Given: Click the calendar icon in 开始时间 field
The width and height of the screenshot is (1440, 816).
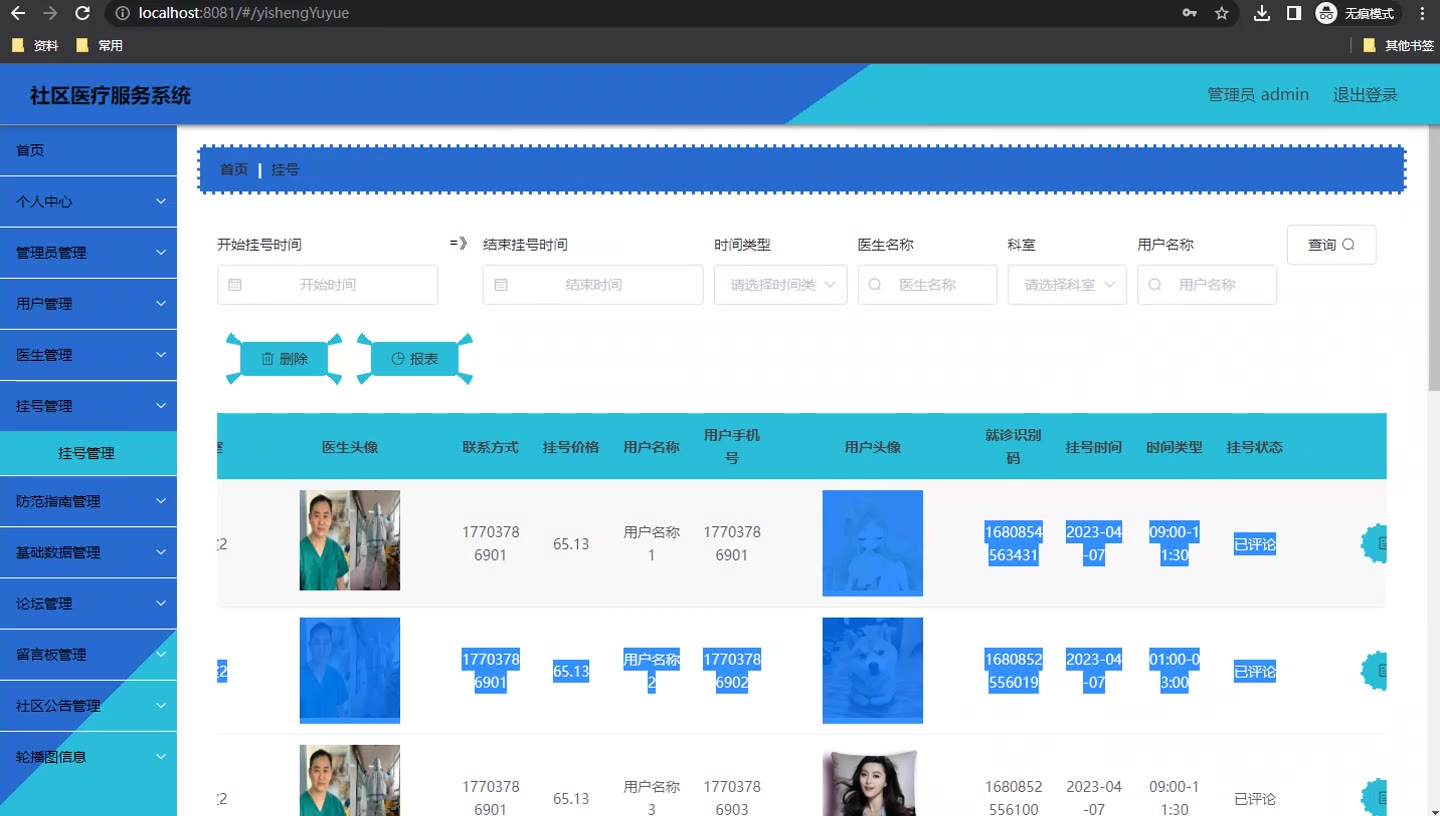Looking at the screenshot, I should coord(235,285).
